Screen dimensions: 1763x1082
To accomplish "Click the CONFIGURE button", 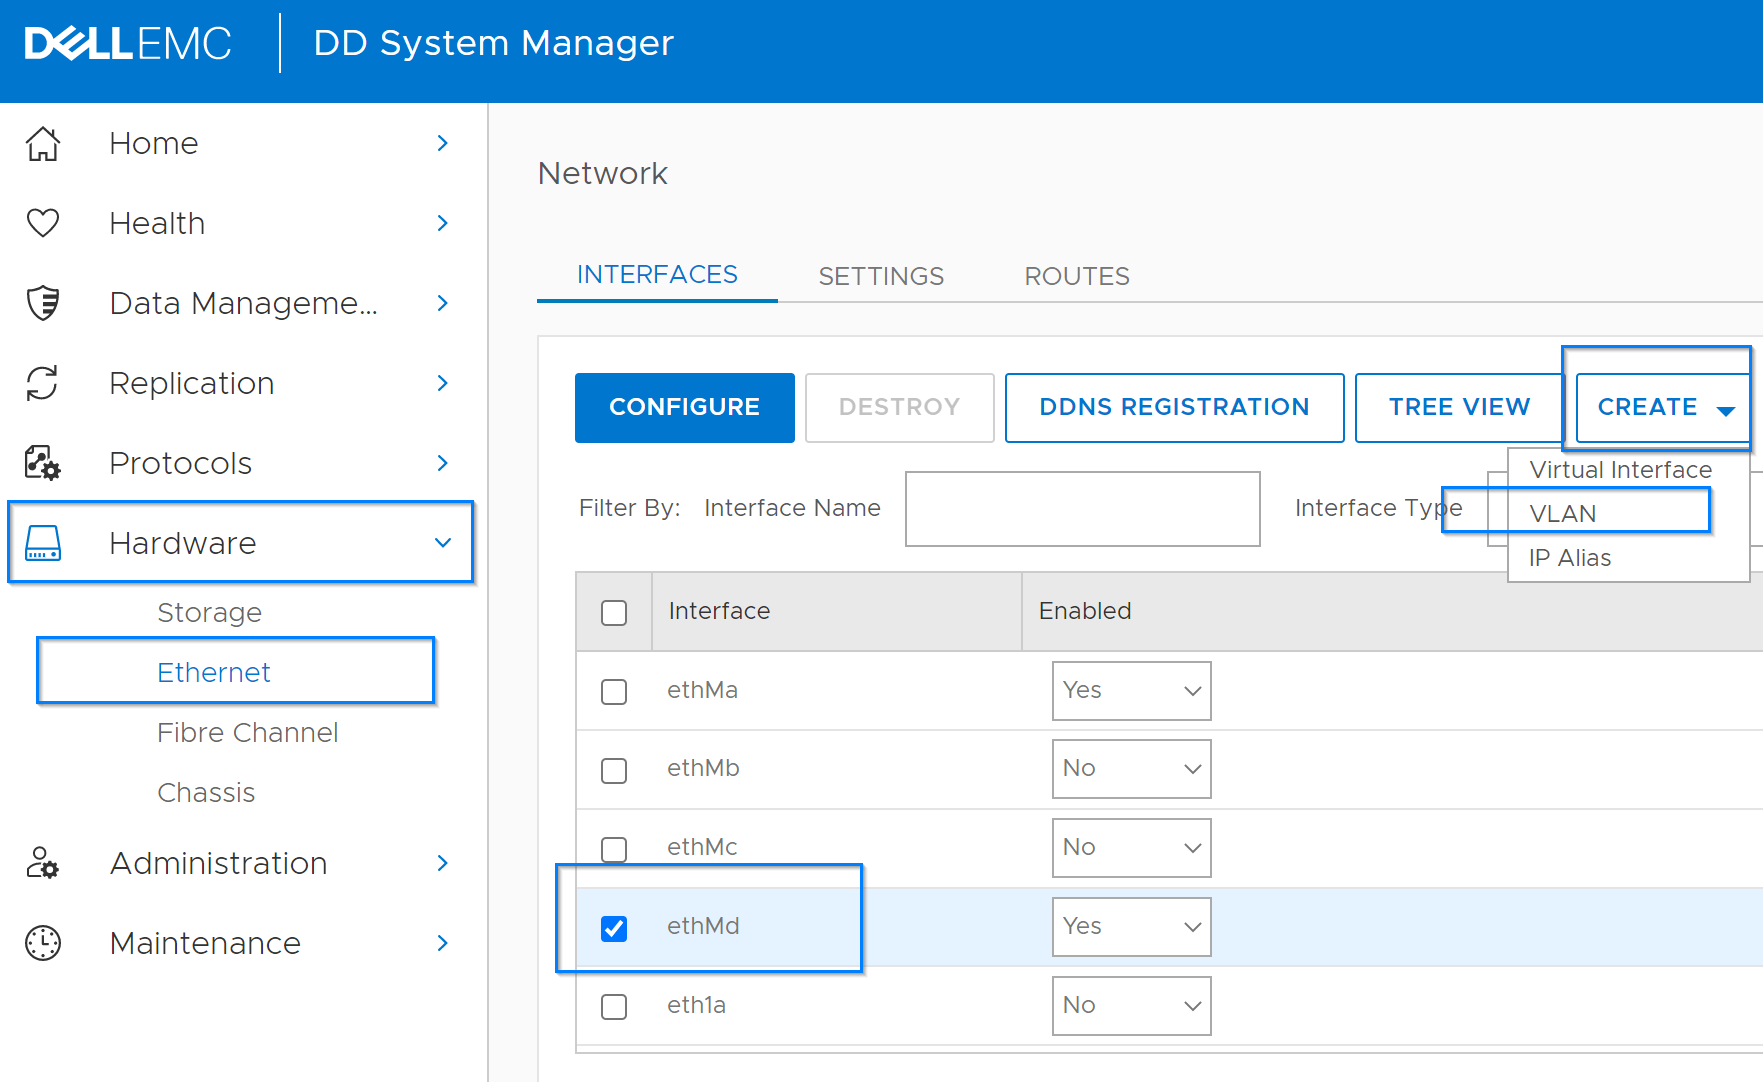I will pos(684,407).
